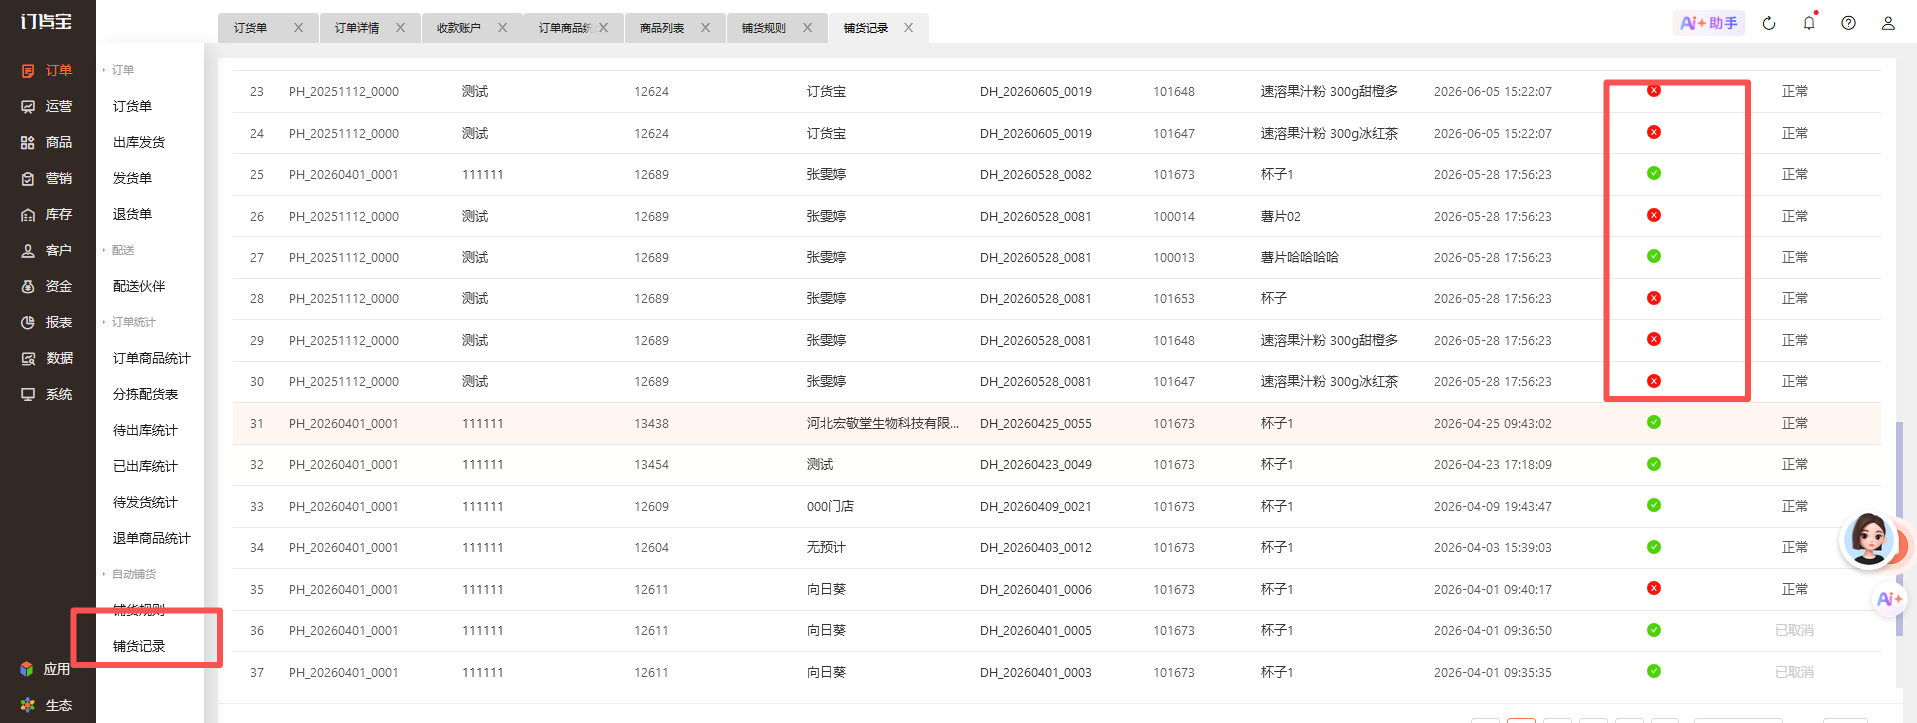Click order number DH_20260425_0055

point(1035,424)
